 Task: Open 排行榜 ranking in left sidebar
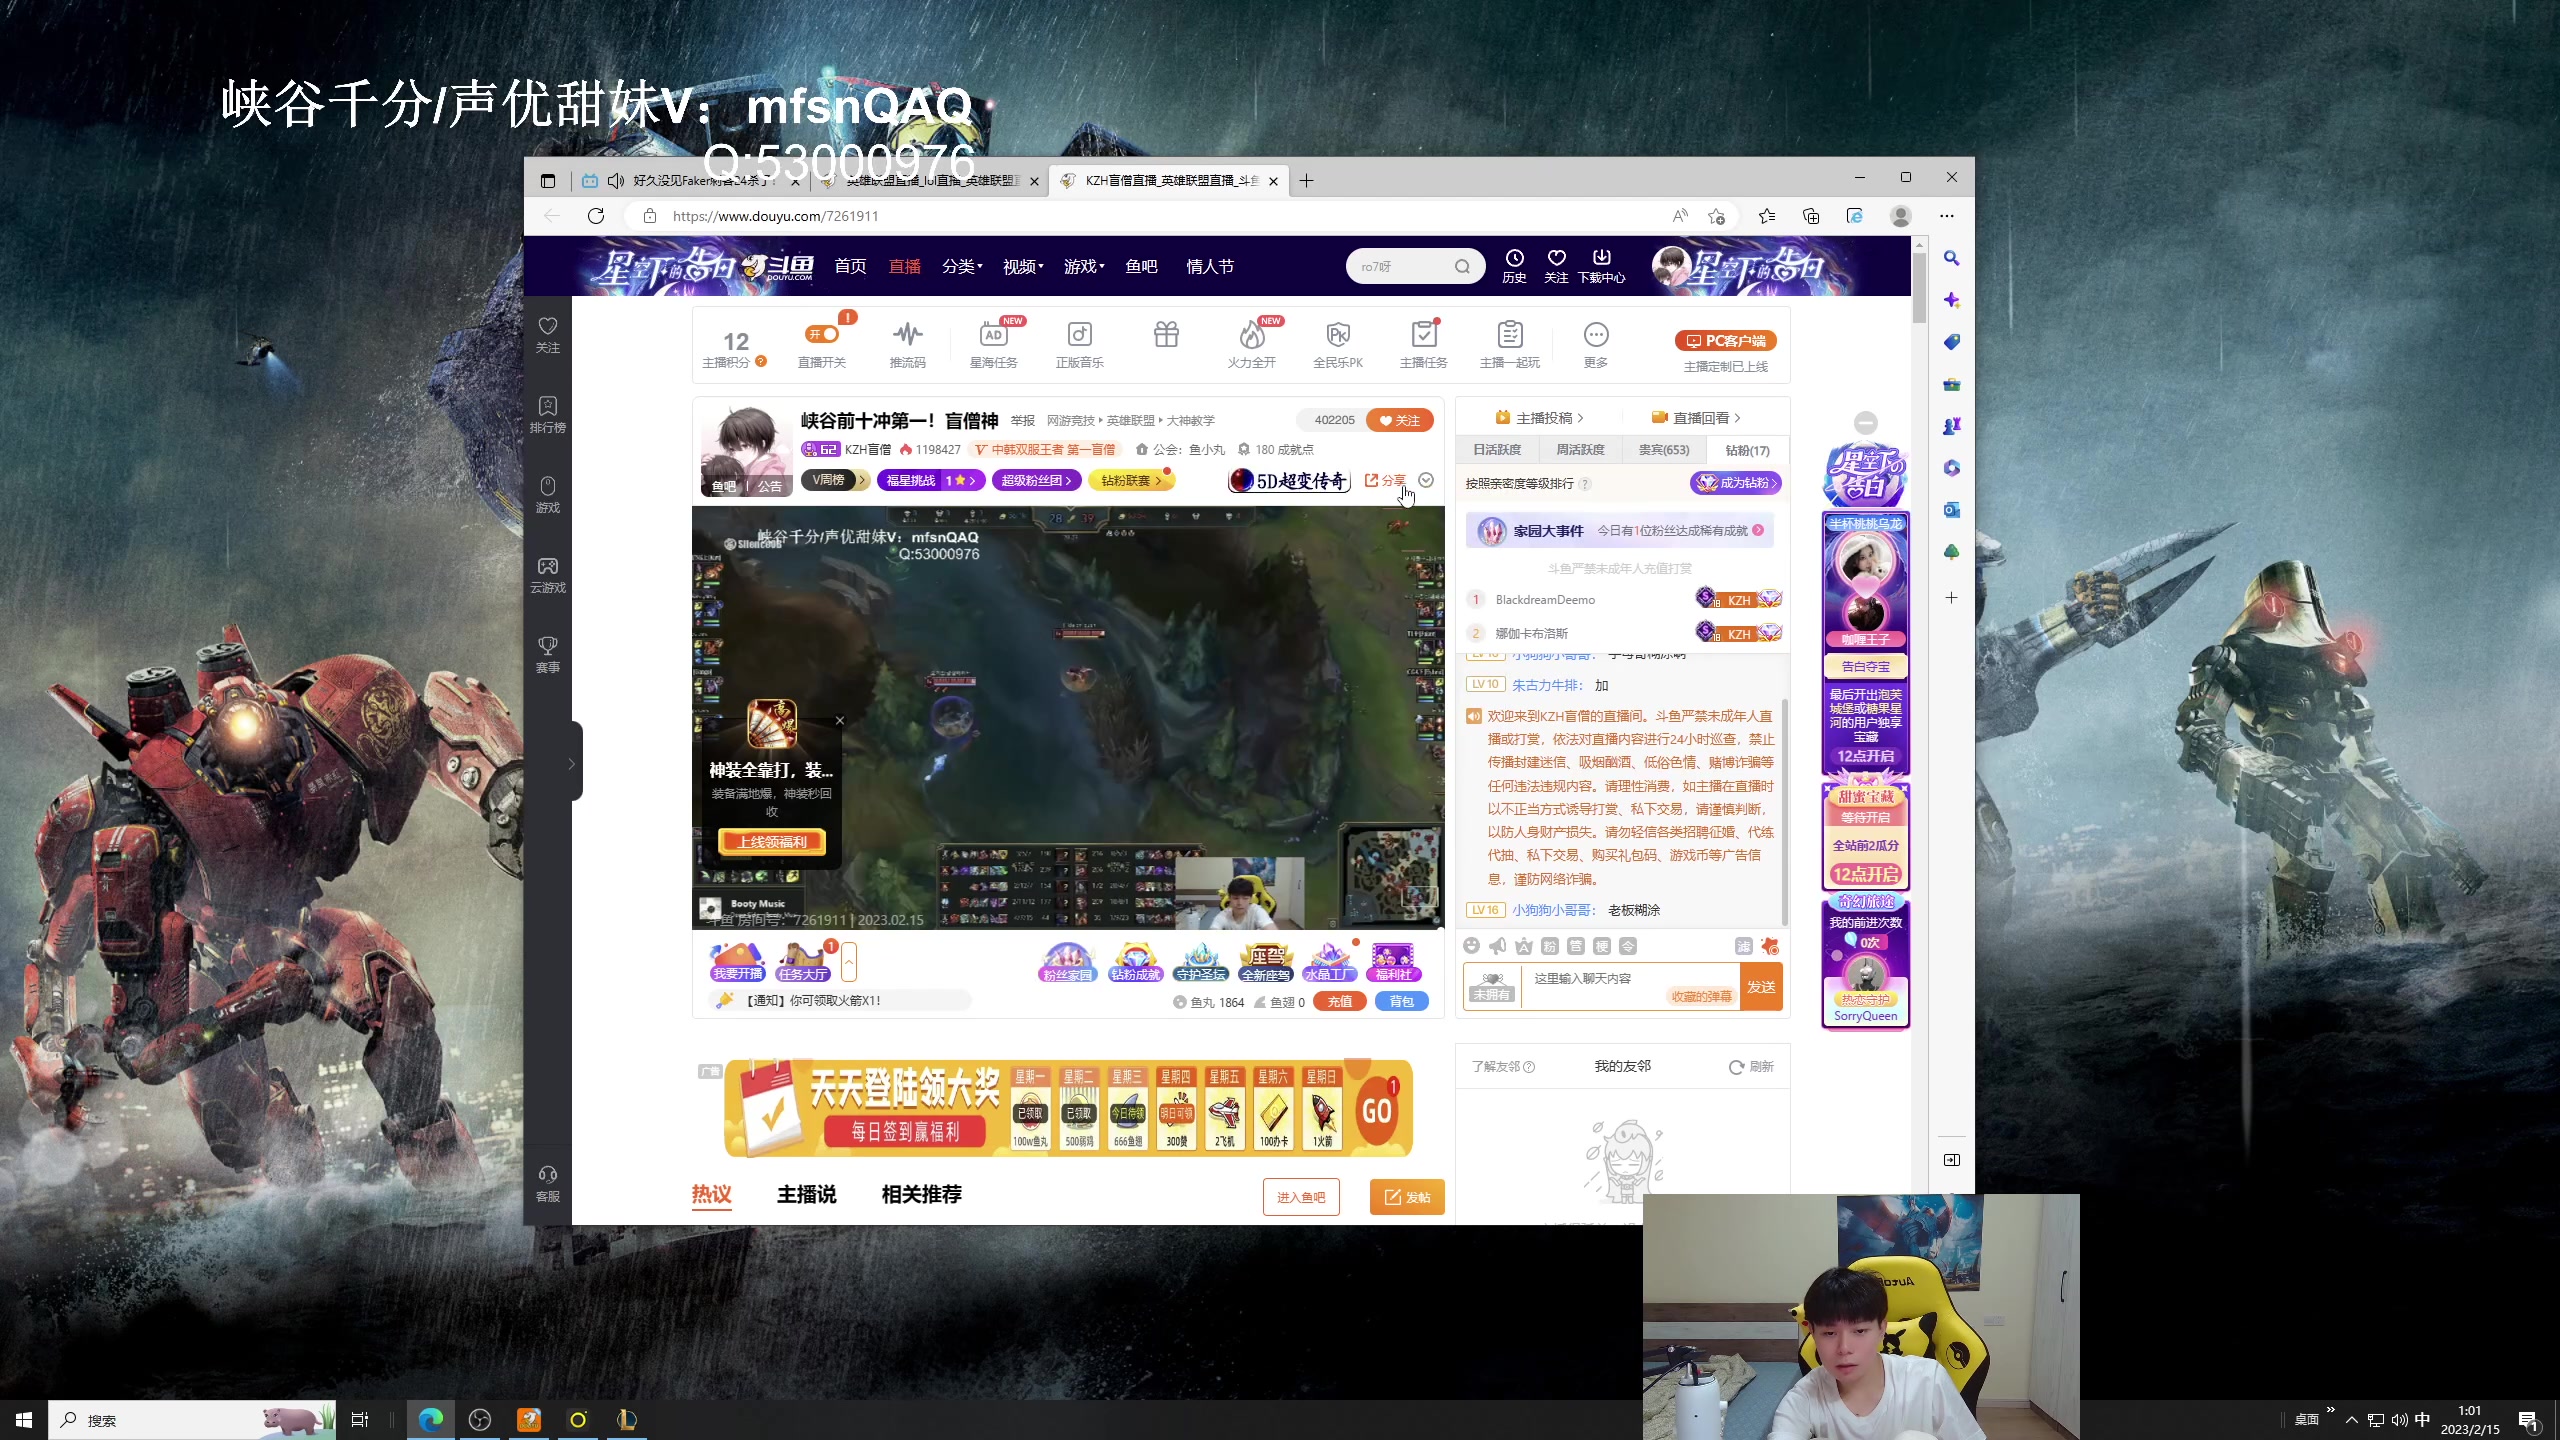pyautogui.click(x=548, y=415)
